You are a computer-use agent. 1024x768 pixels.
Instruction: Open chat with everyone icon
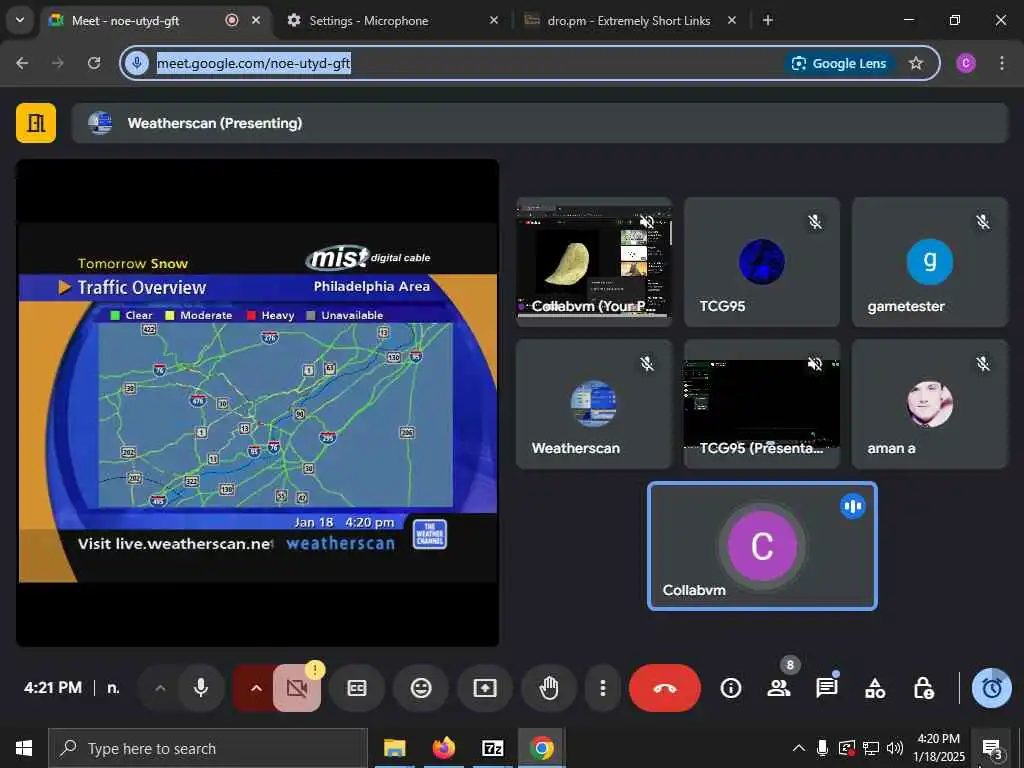pyautogui.click(x=827, y=688)
